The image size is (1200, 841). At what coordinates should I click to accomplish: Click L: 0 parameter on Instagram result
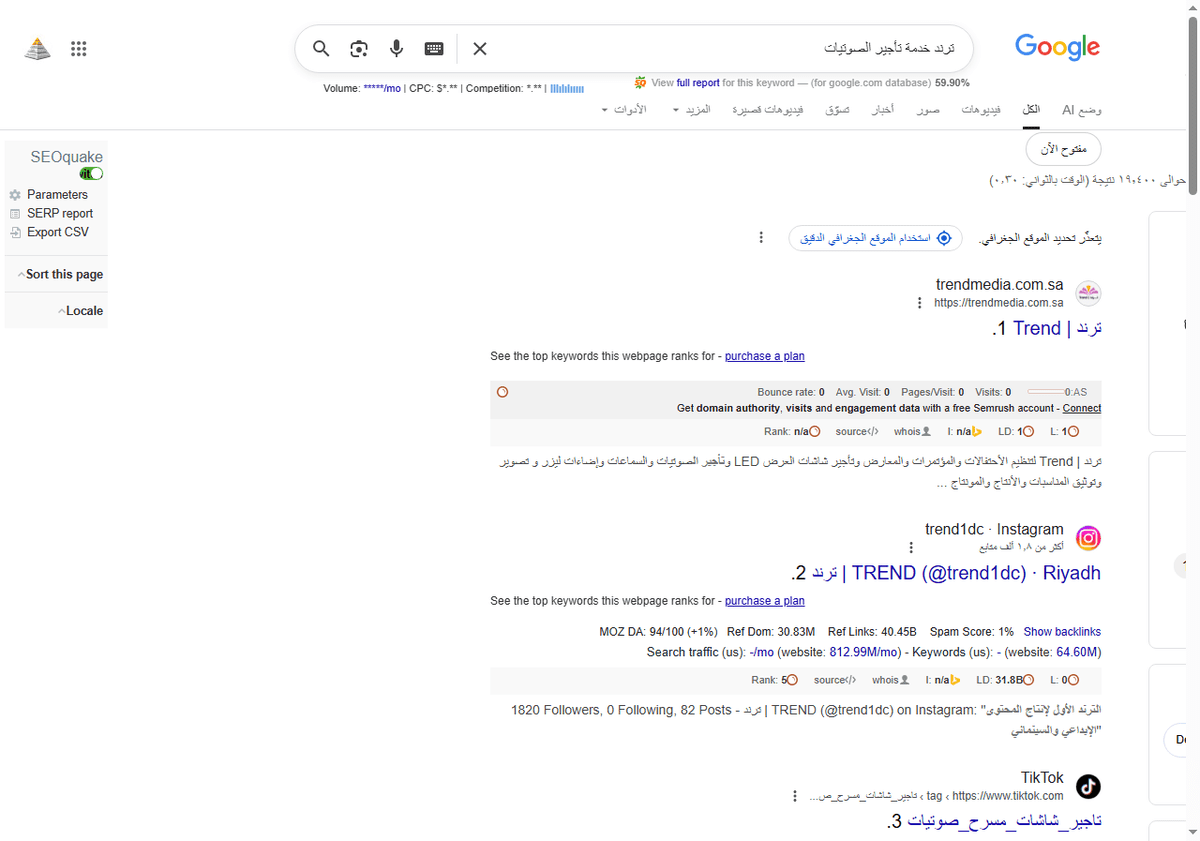click(x=1066, y=680)
